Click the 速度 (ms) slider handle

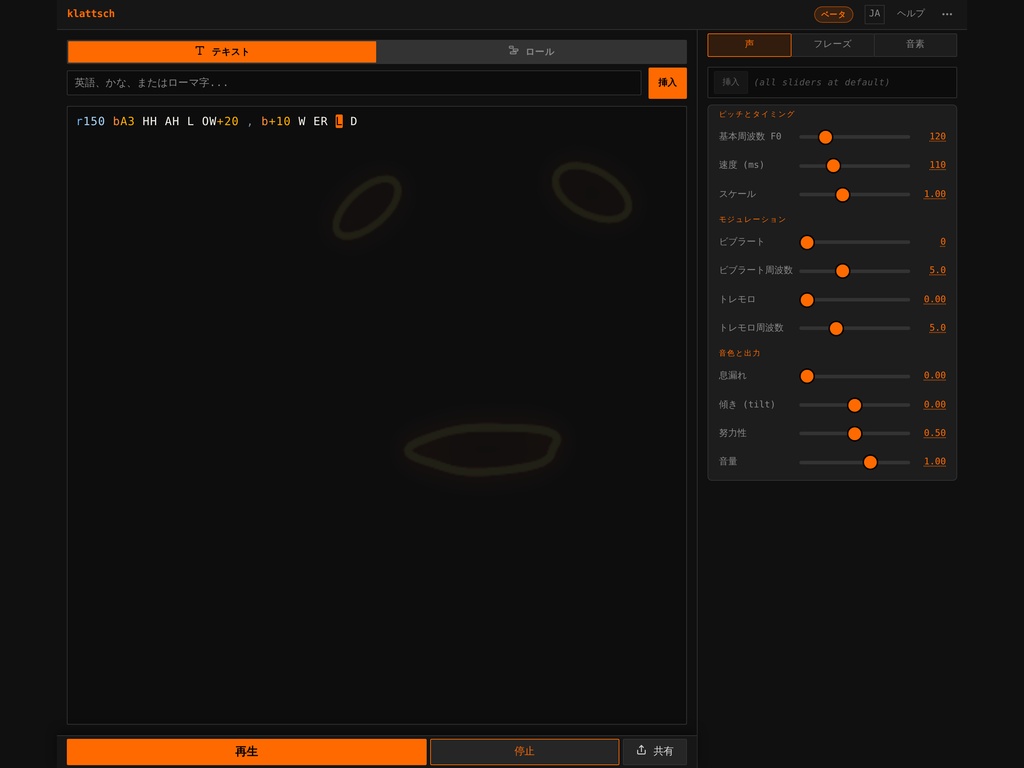coord(833,166)
